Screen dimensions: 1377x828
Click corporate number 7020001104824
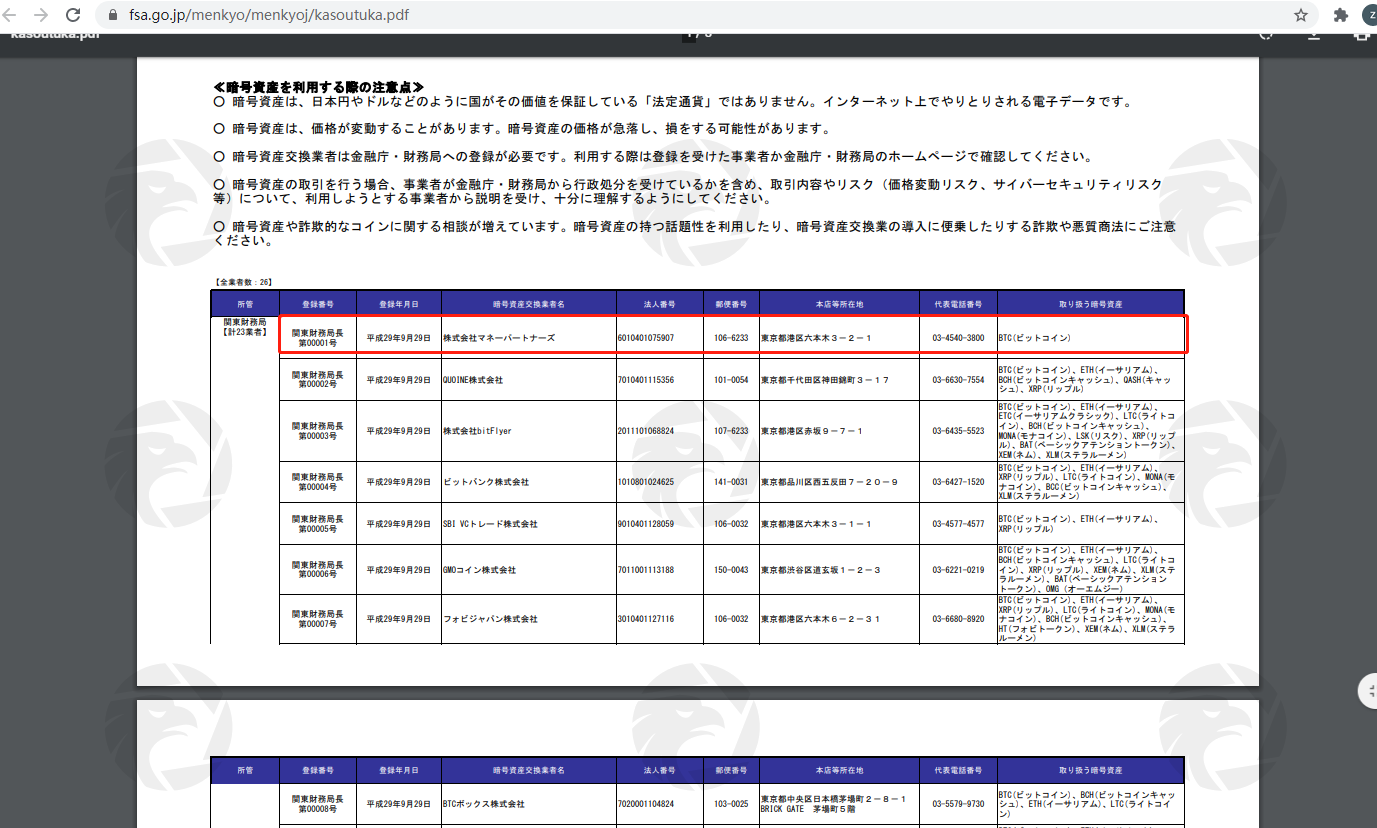point(646,804)
